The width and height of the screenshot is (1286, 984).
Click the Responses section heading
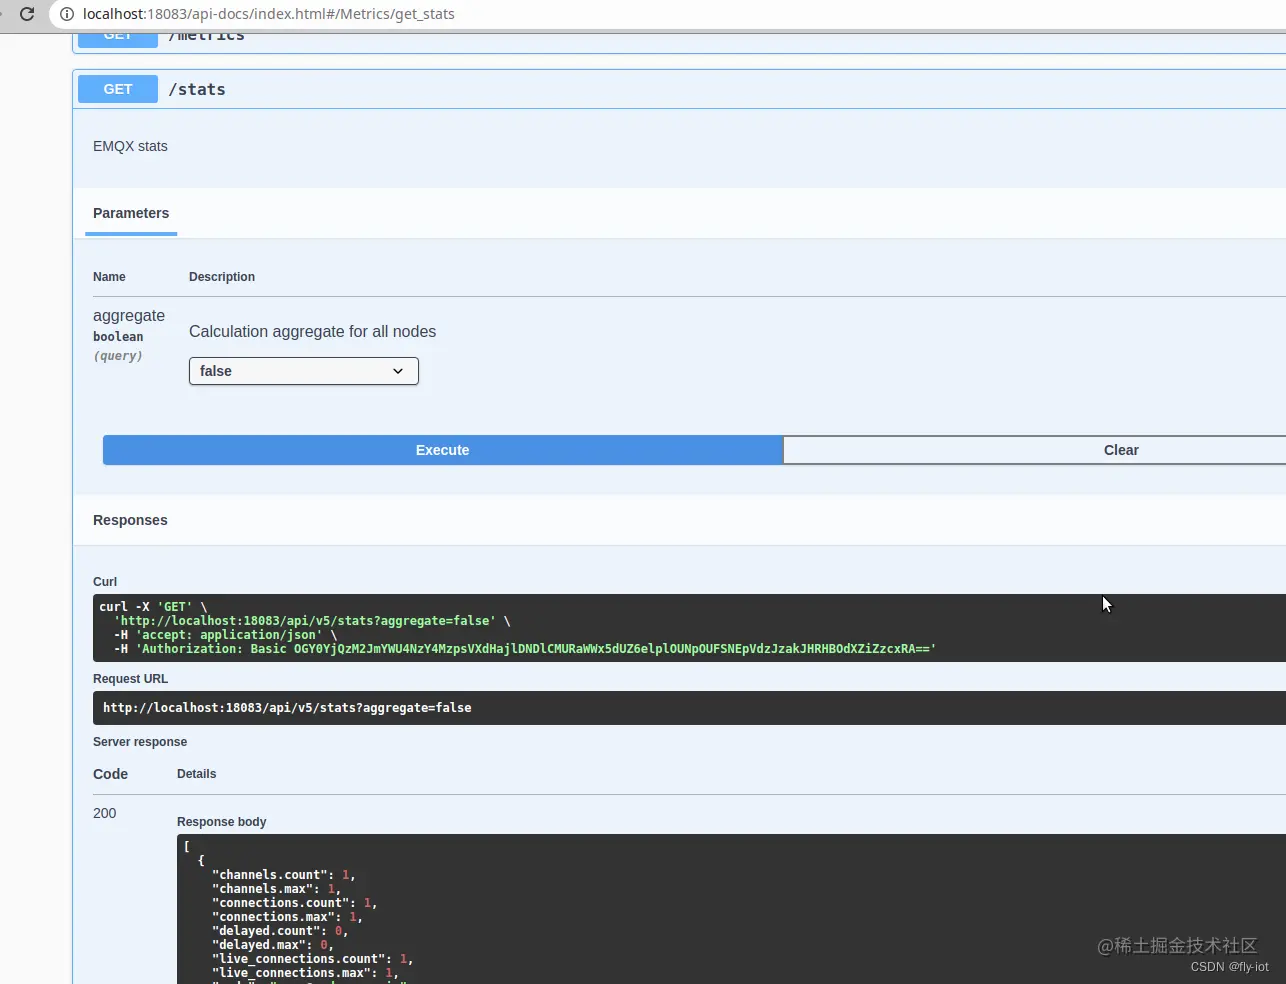(130, 520)
